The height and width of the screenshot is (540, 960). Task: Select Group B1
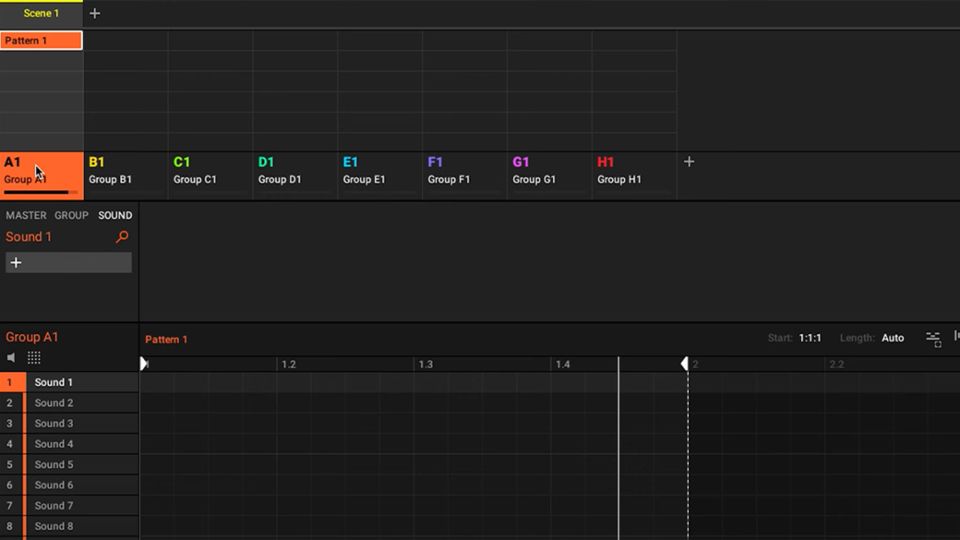pyautogui.click(x=125, y=171)
